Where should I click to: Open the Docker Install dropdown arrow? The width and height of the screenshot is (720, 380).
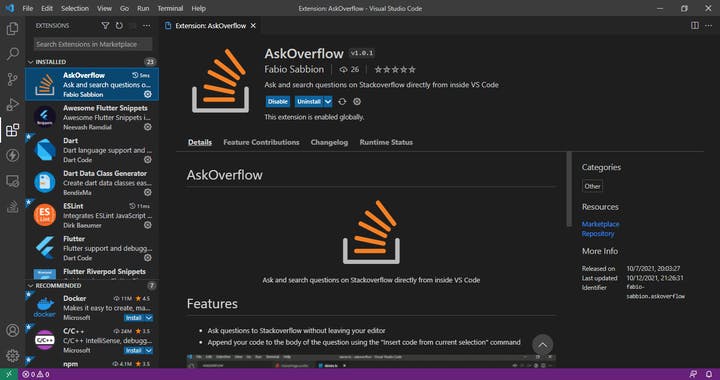[x=149, y=318]
